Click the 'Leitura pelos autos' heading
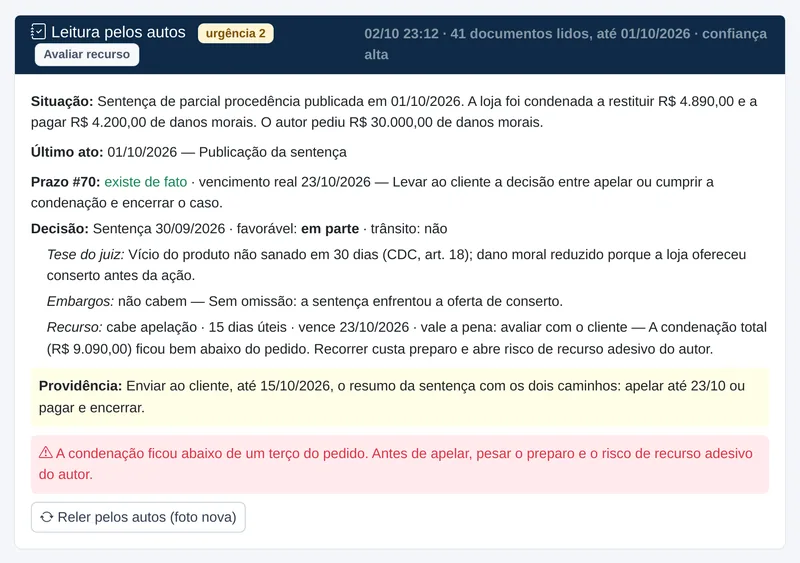Viewport: 800px width, 563px height. [x=118, y=32]
